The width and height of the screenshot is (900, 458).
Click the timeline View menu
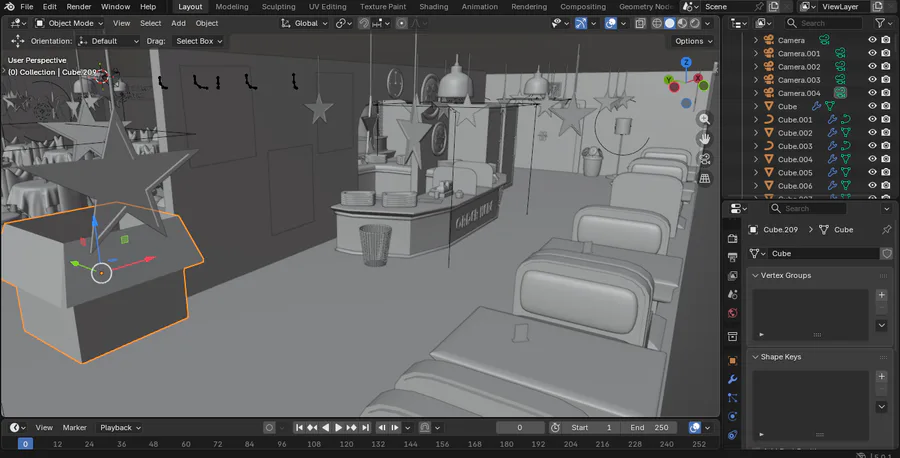coord(44,428)
